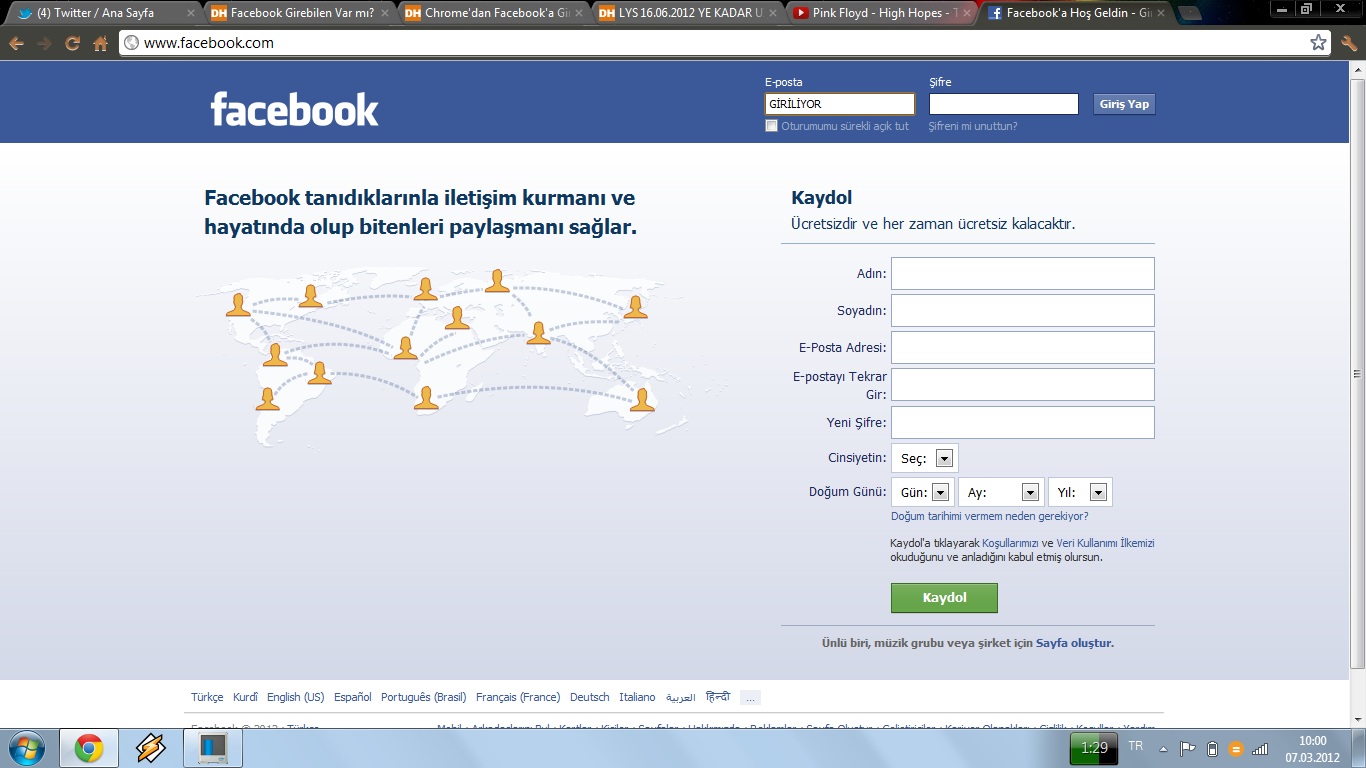
Task: Open the Koşullarımızı link
Action: pos(1010,543)
